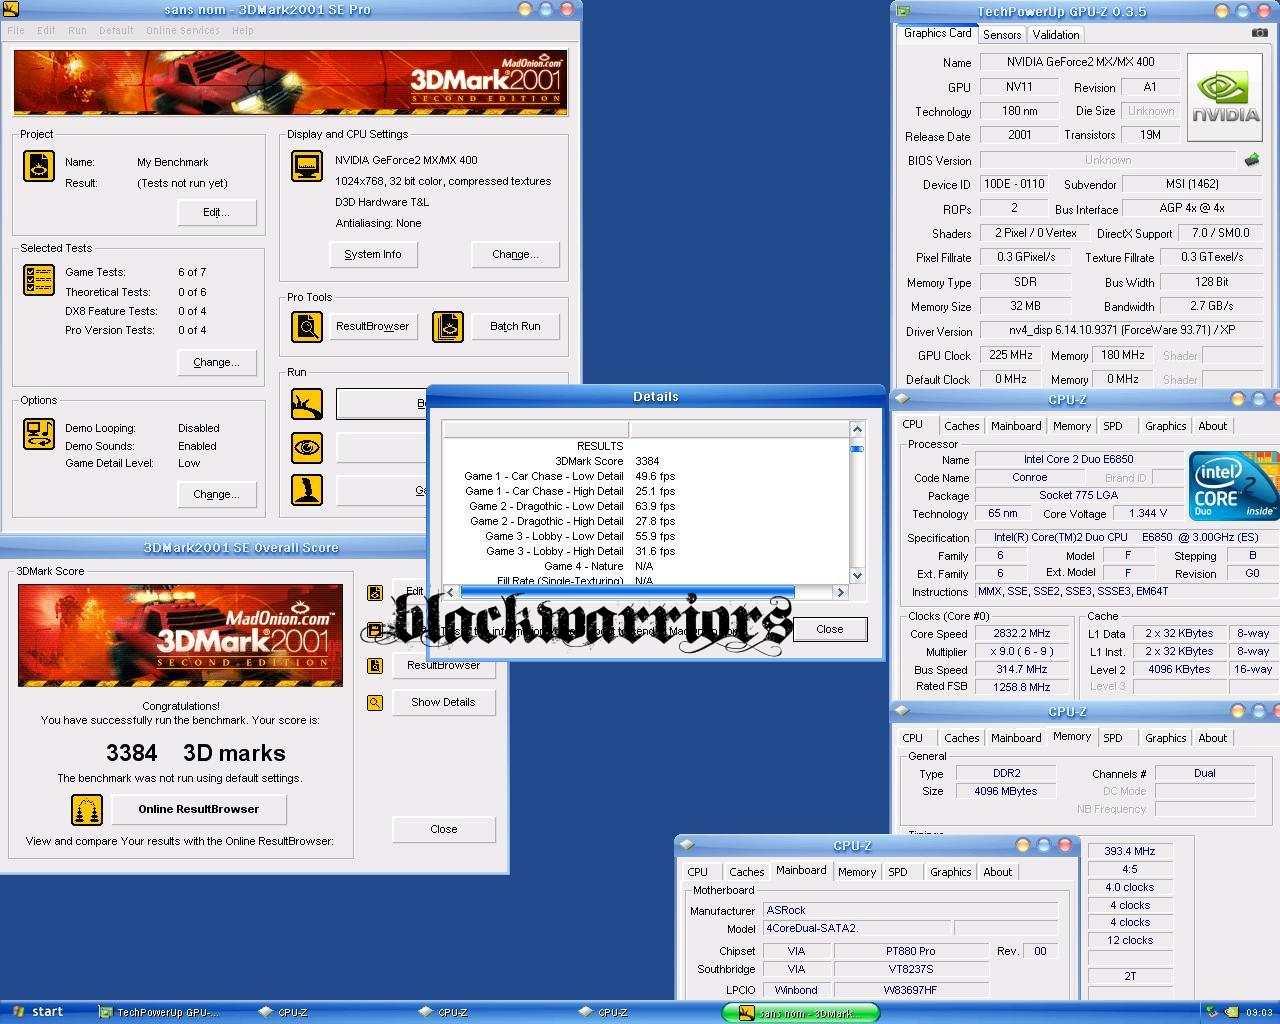Viewport: 1280px width, 1024px height.
Task: Click the Project icon beside My Benchmark
Action: click(38, 166)
